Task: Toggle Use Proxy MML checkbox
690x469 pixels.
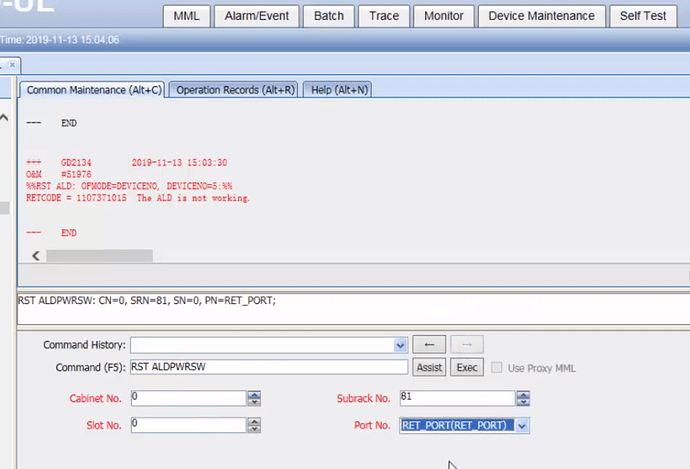Action: coord(496,367)
